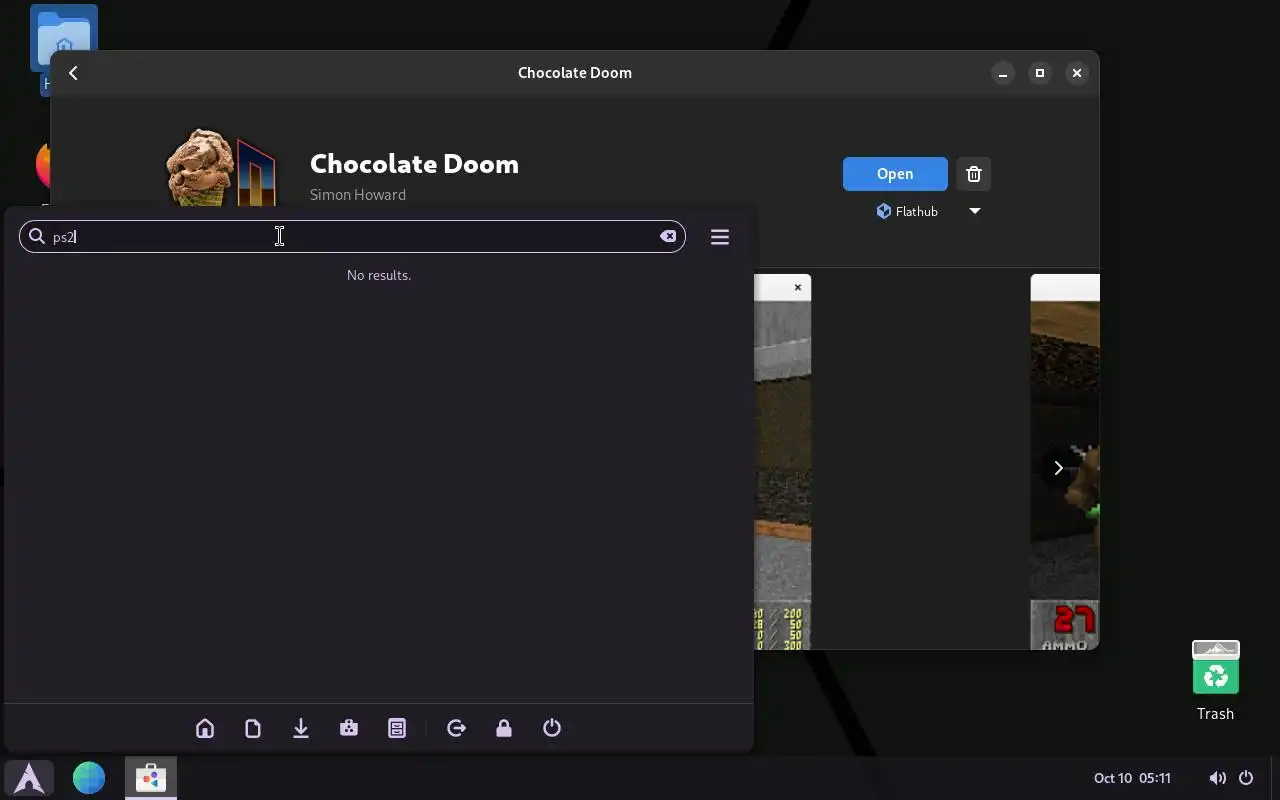Show next Chocolate Doom screenshot
This screenshot has height=800, width=1280.
[1058, 468]
